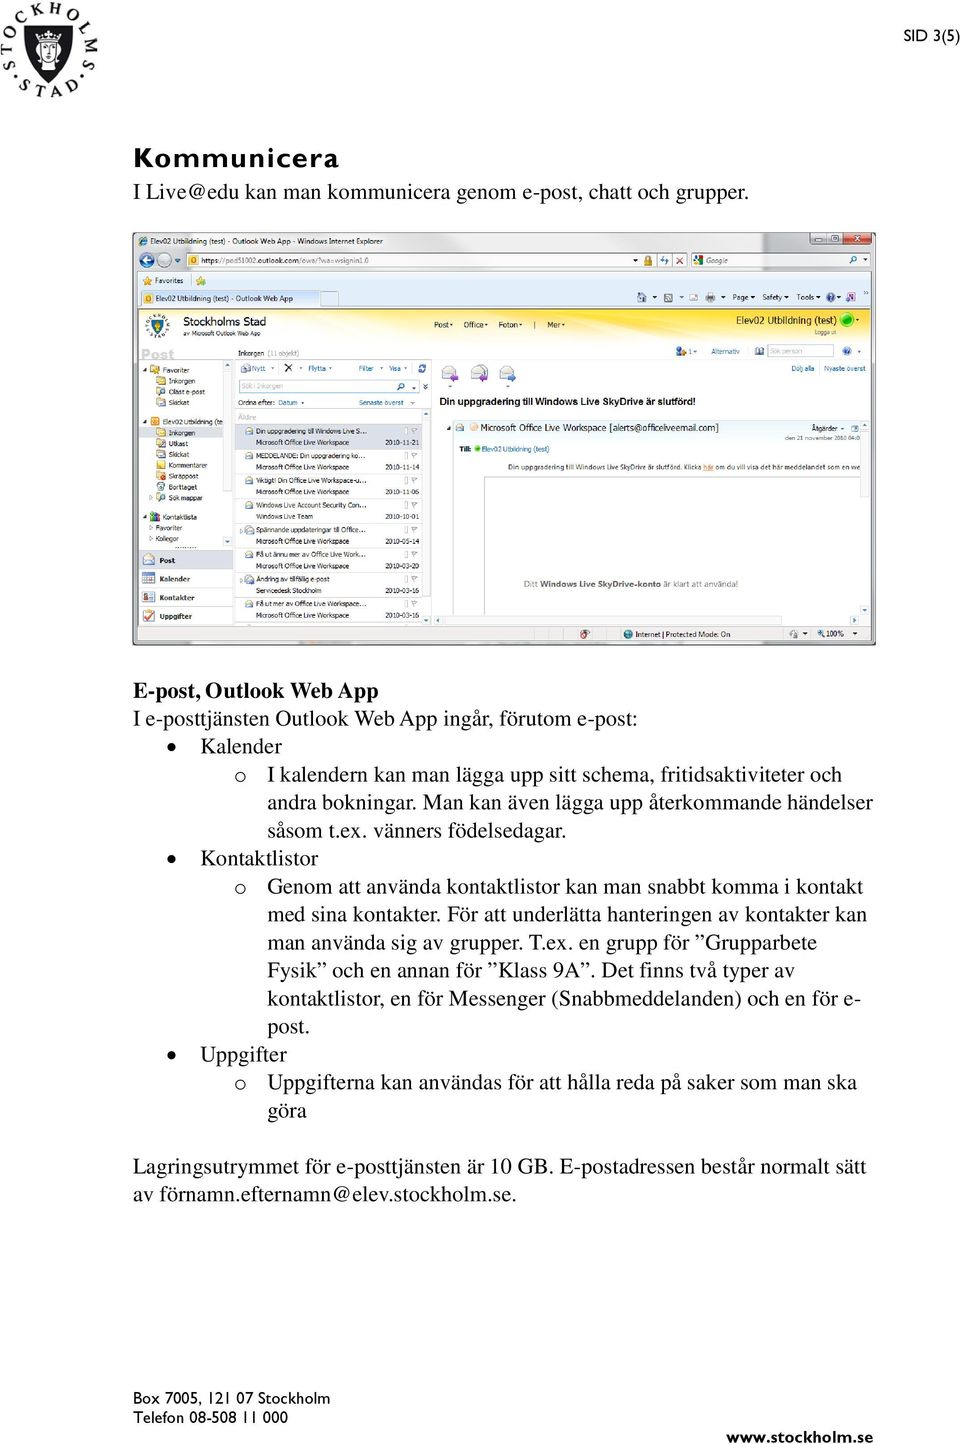
Task: Open the Mer menu in Outlook header
Action: [556, 325]
